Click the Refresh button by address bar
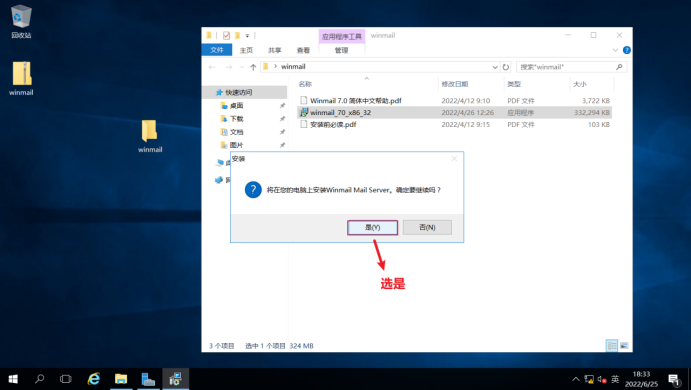The width and height of the screenshot is (691, 390). tap(506, 67)
